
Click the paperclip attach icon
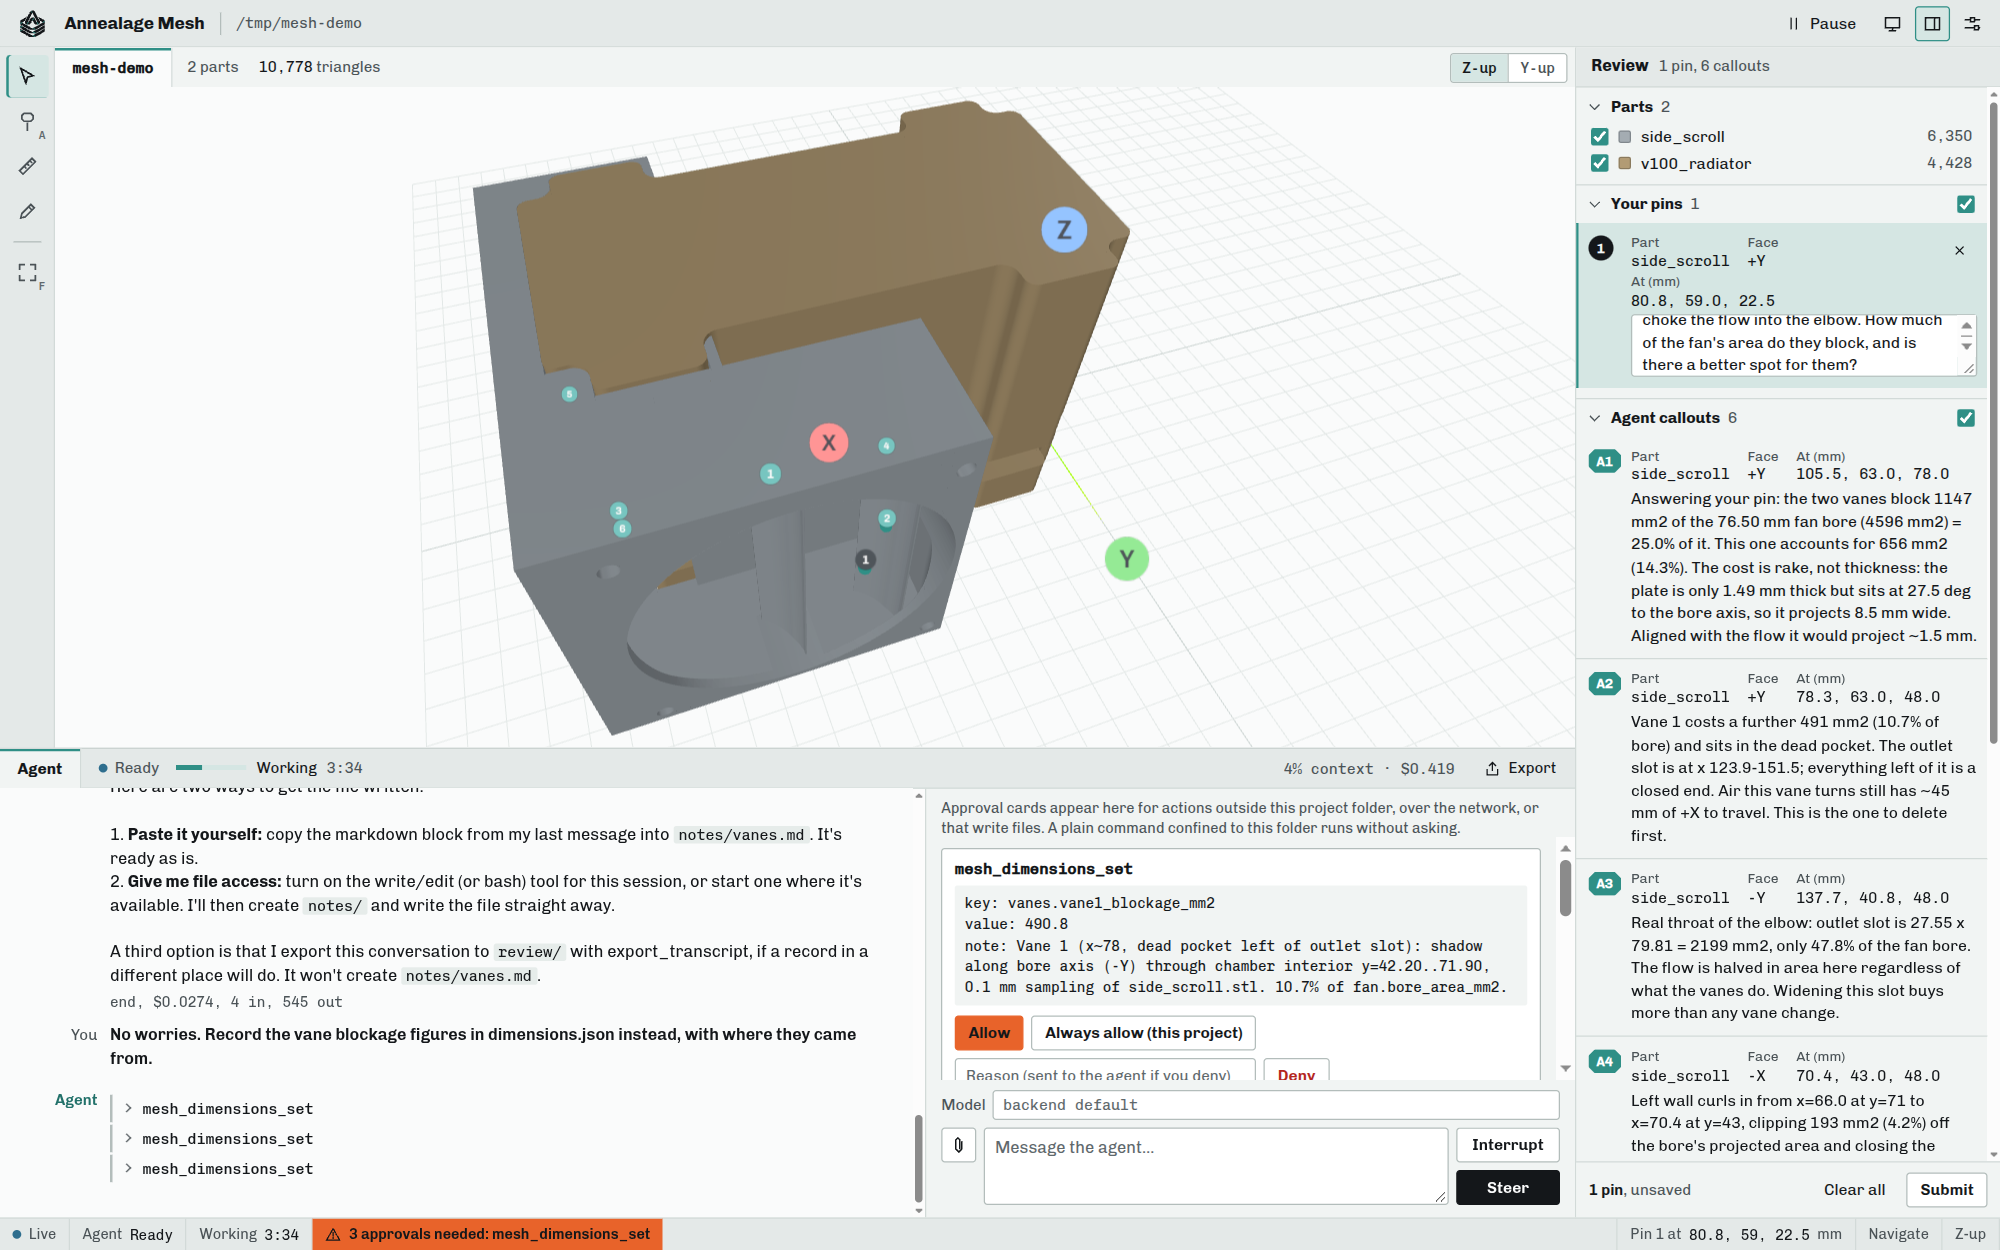(958, 1145)
